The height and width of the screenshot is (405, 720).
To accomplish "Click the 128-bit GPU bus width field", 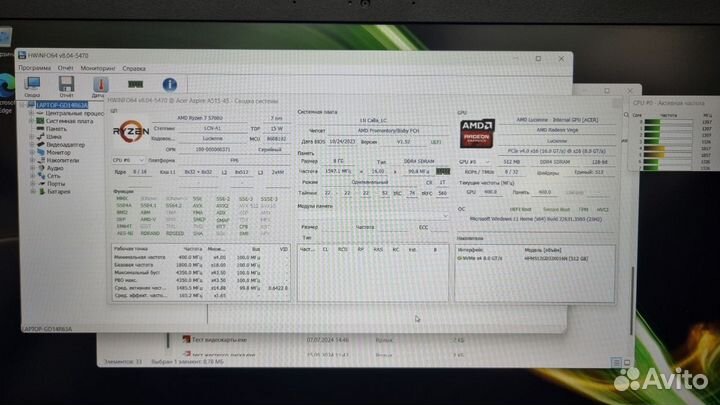I will [x=599, y=162].
